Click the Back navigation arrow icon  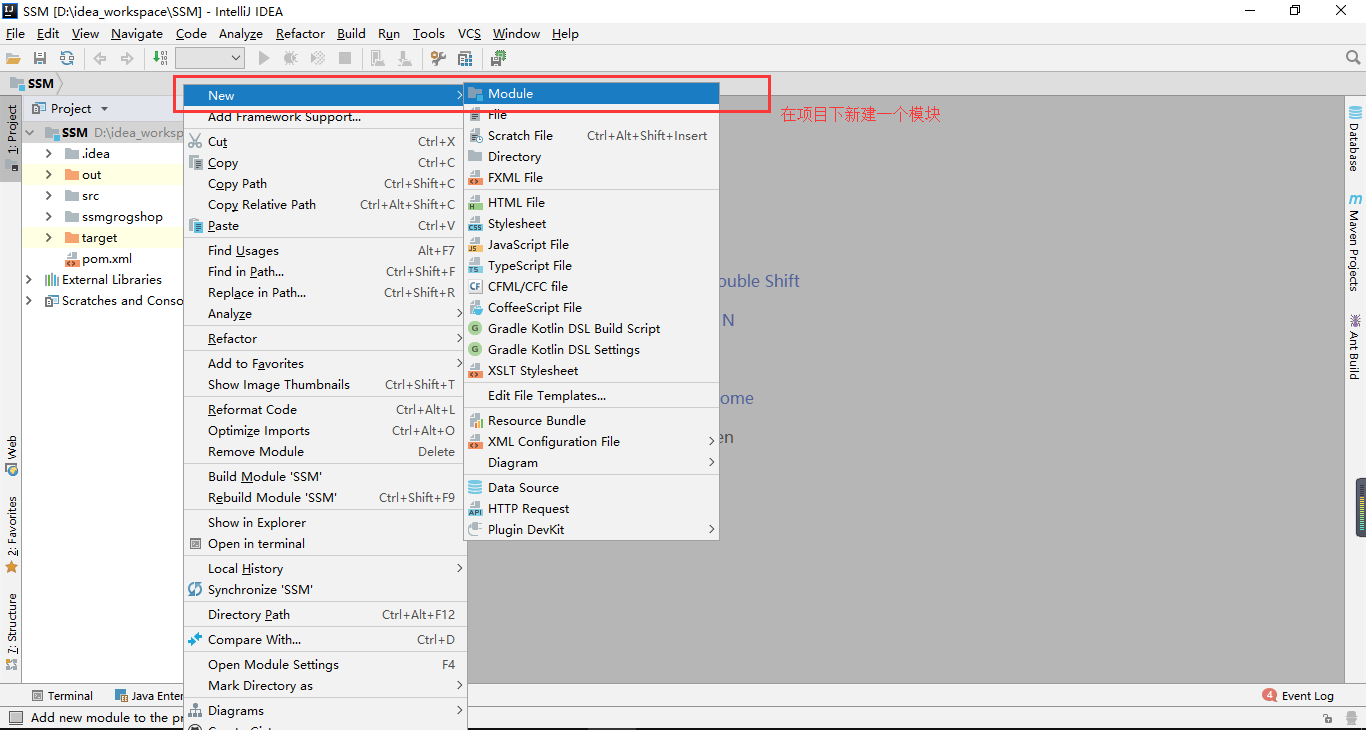(x=100, y=59)
